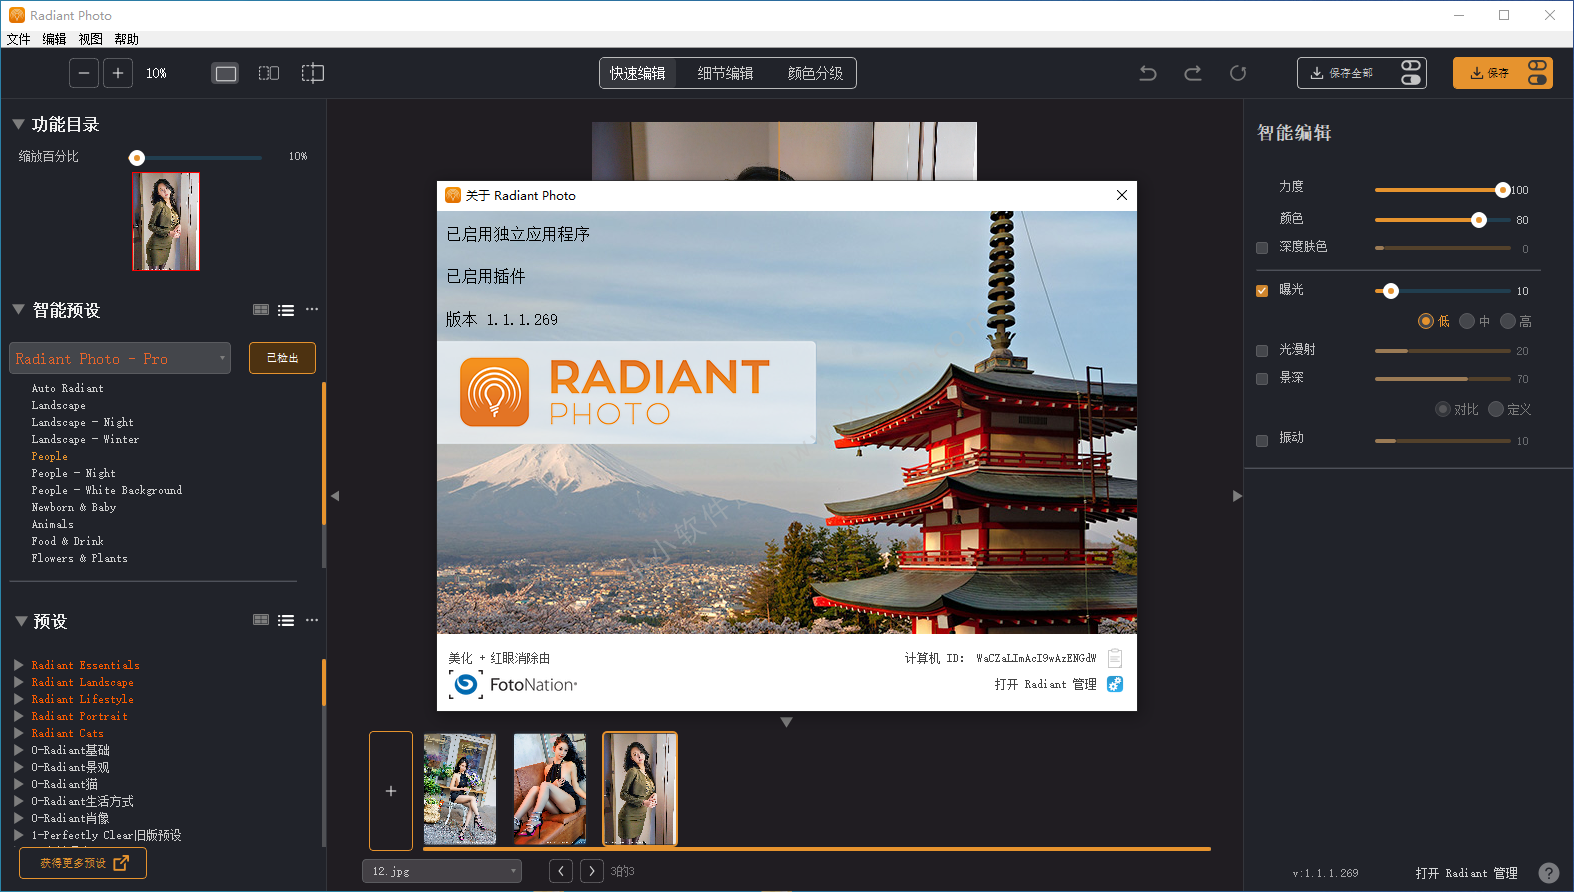Collapse the 功能目录 section
This screenshot has width=1574, height=892.
tap(18, 124)
